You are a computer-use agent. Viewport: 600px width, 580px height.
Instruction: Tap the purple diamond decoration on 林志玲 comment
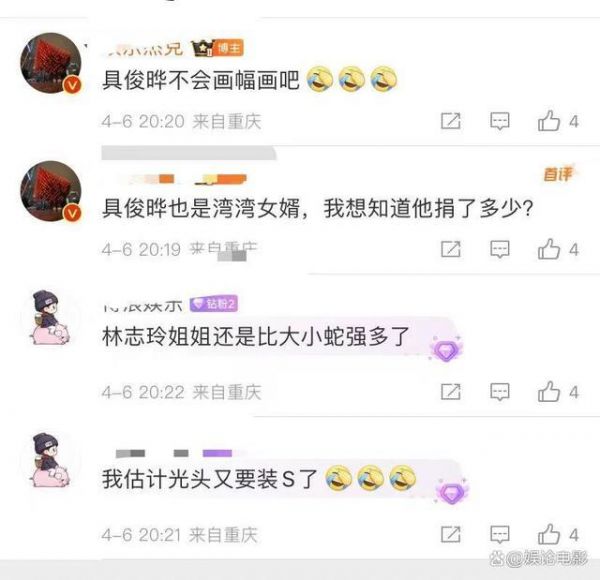point(445,349)
